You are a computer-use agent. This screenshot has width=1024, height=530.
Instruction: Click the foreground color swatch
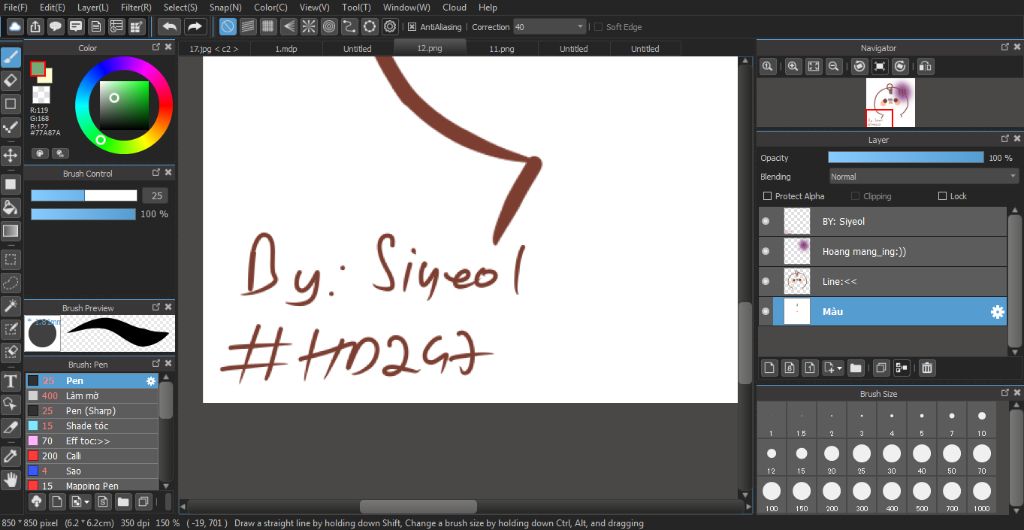point(38,68)
